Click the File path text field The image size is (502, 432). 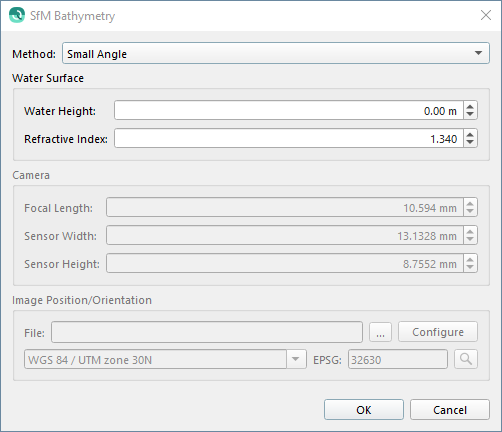pos(207,332)
